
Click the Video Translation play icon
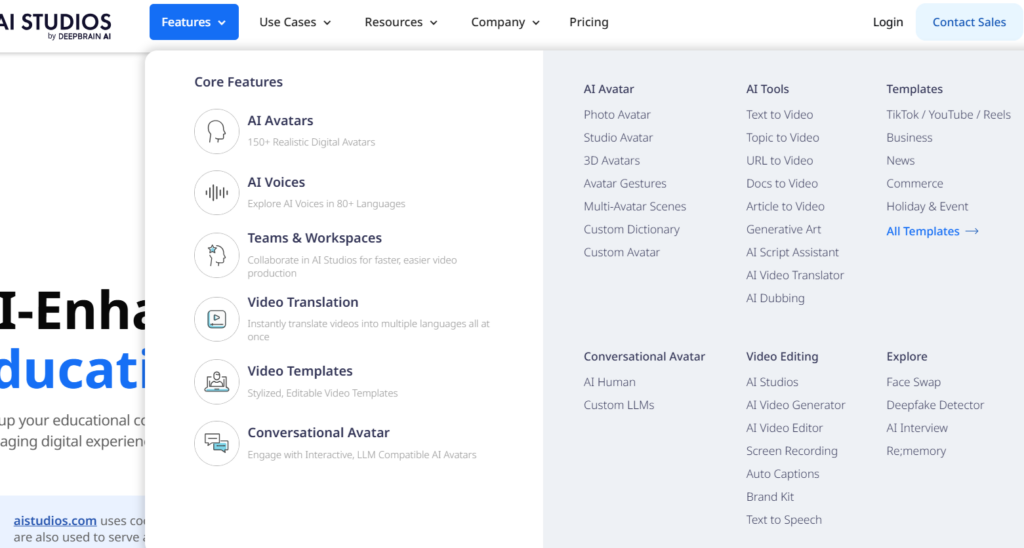click(x=216, y=319)
